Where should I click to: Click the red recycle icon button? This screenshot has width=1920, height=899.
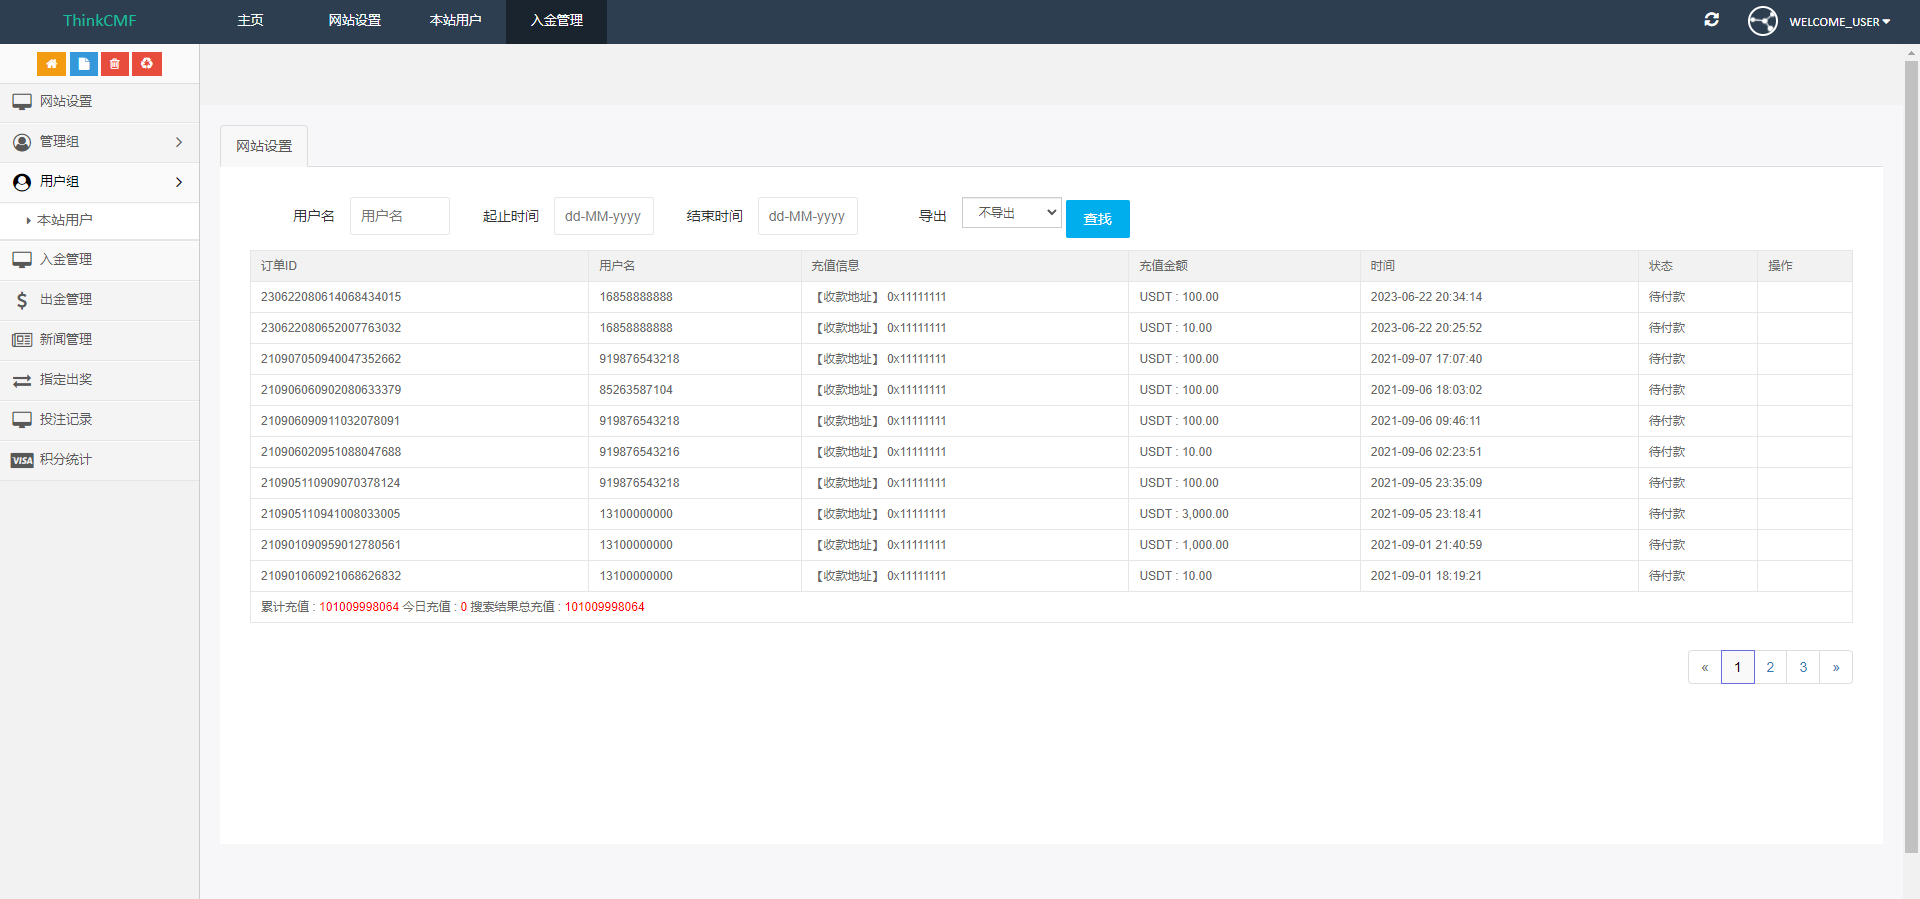pos(147,64)
